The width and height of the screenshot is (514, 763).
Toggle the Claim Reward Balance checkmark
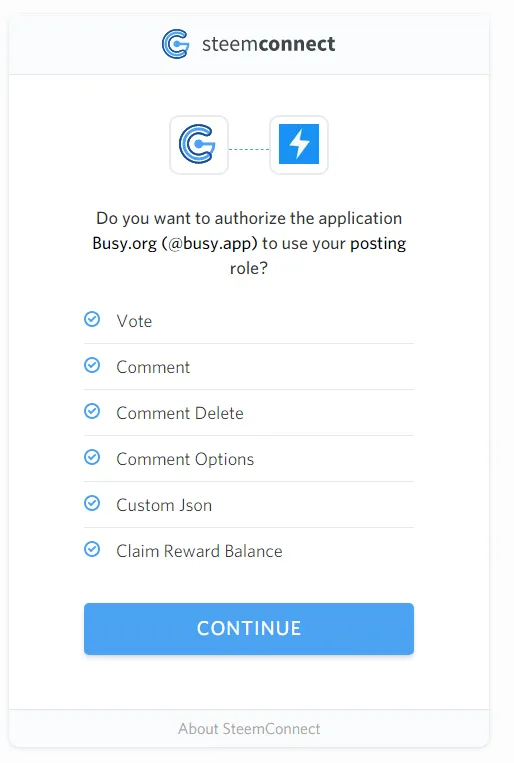coord(92,549)
